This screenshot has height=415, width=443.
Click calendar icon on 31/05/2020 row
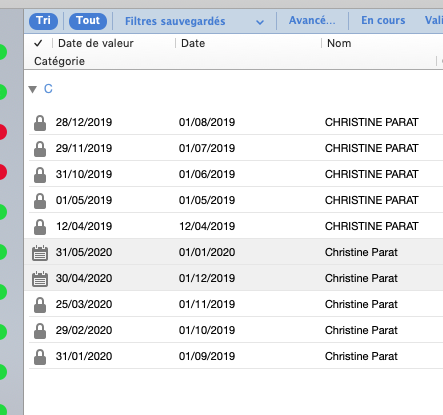click(40, 253)
